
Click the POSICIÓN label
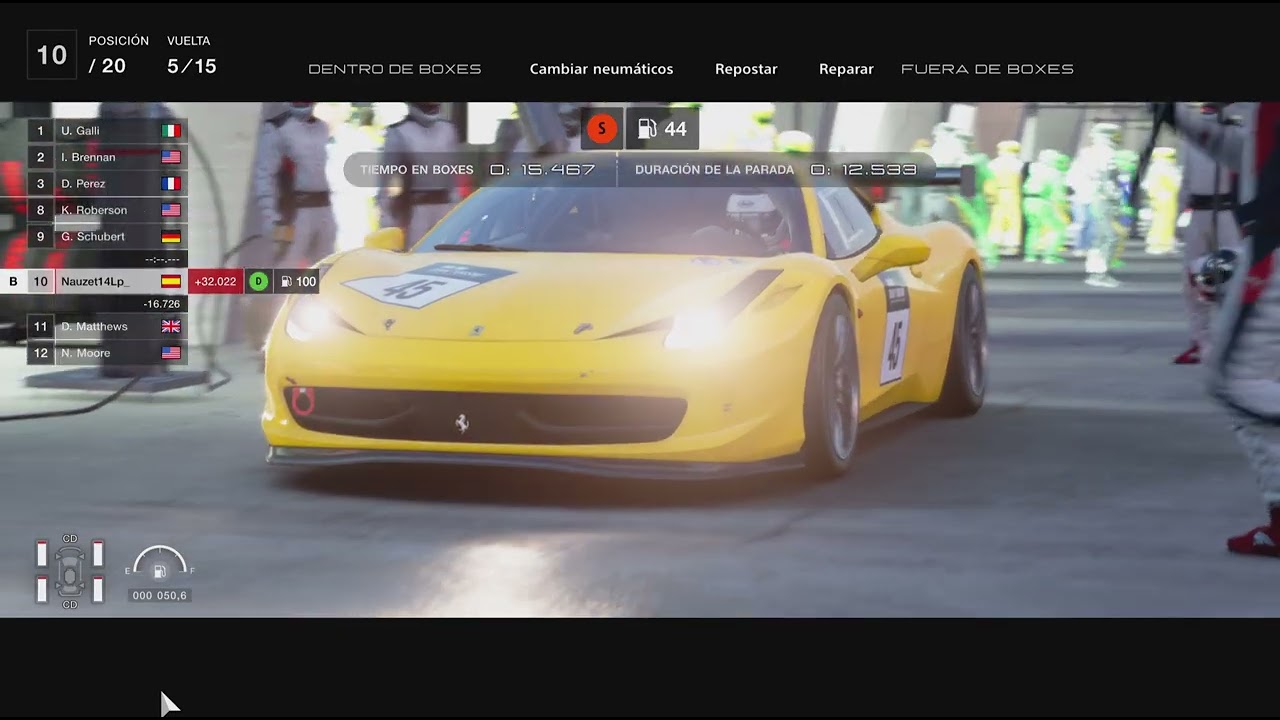(119, 41)
